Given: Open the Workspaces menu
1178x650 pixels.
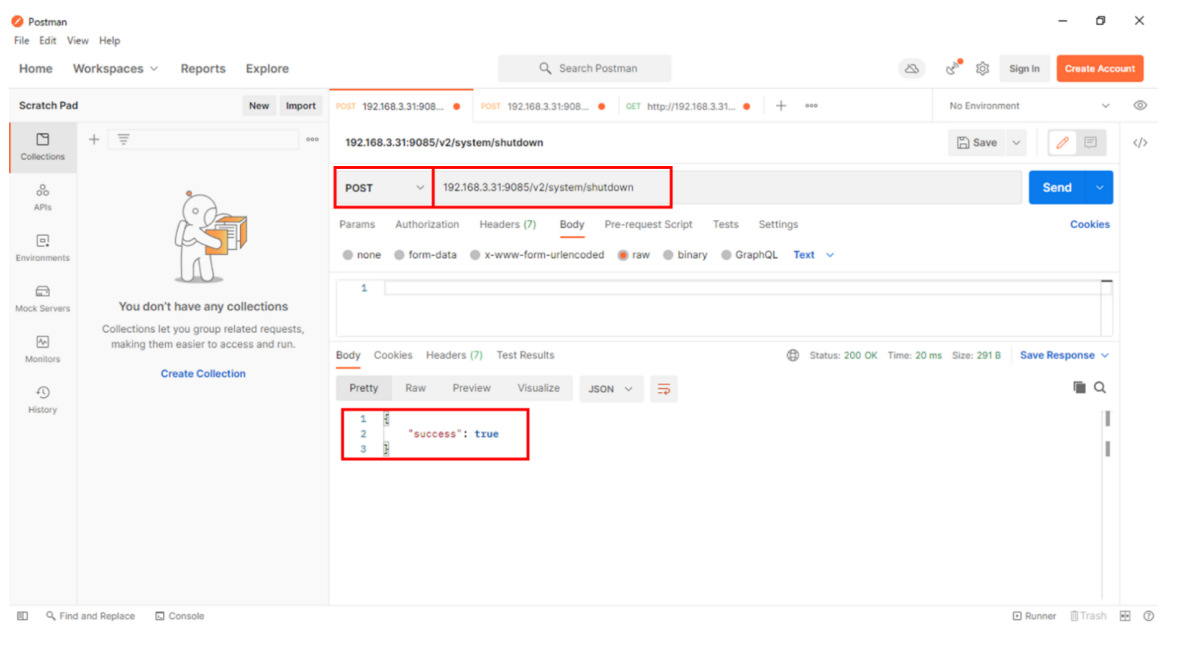Looking at the screenshot, I should [115, 69].
